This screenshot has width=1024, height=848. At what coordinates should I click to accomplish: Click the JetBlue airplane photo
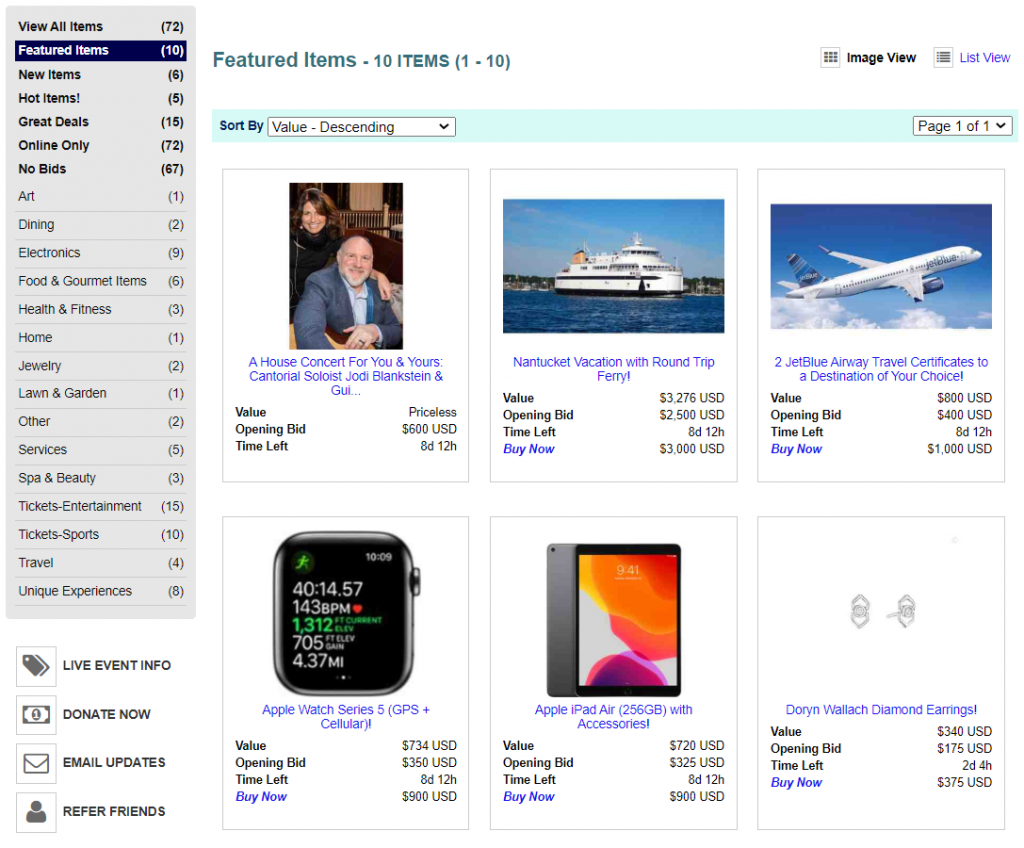pos(881,267)
